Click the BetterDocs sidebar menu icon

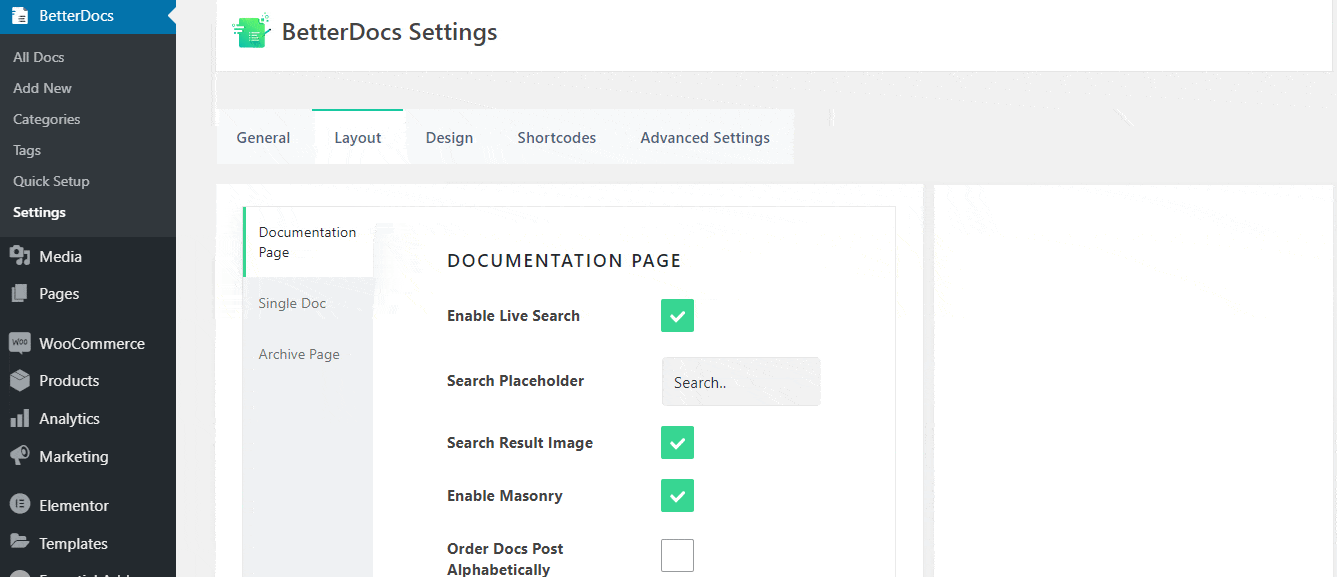(x=20, y=16)
